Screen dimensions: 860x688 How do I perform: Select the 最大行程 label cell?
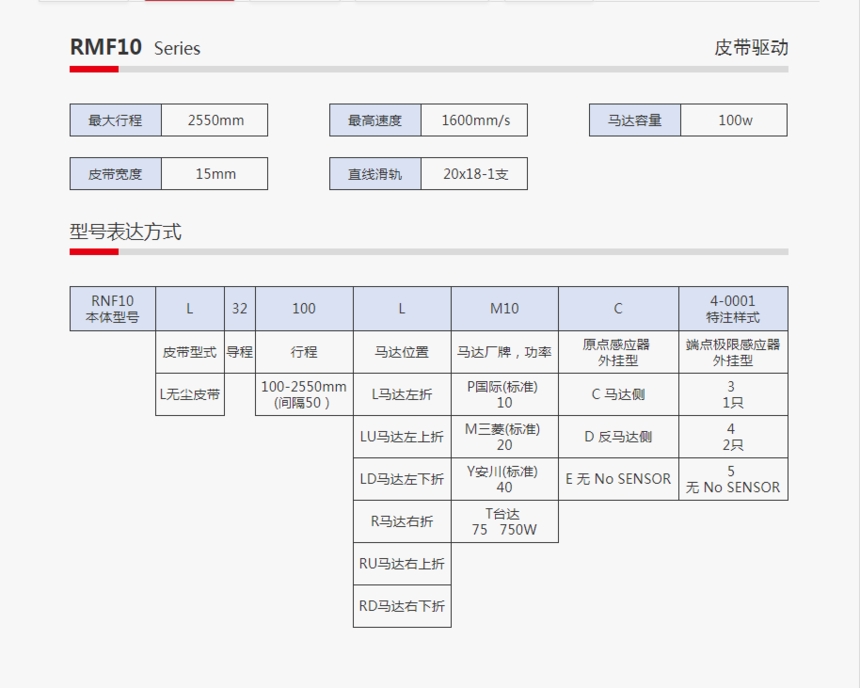[115, 120]
